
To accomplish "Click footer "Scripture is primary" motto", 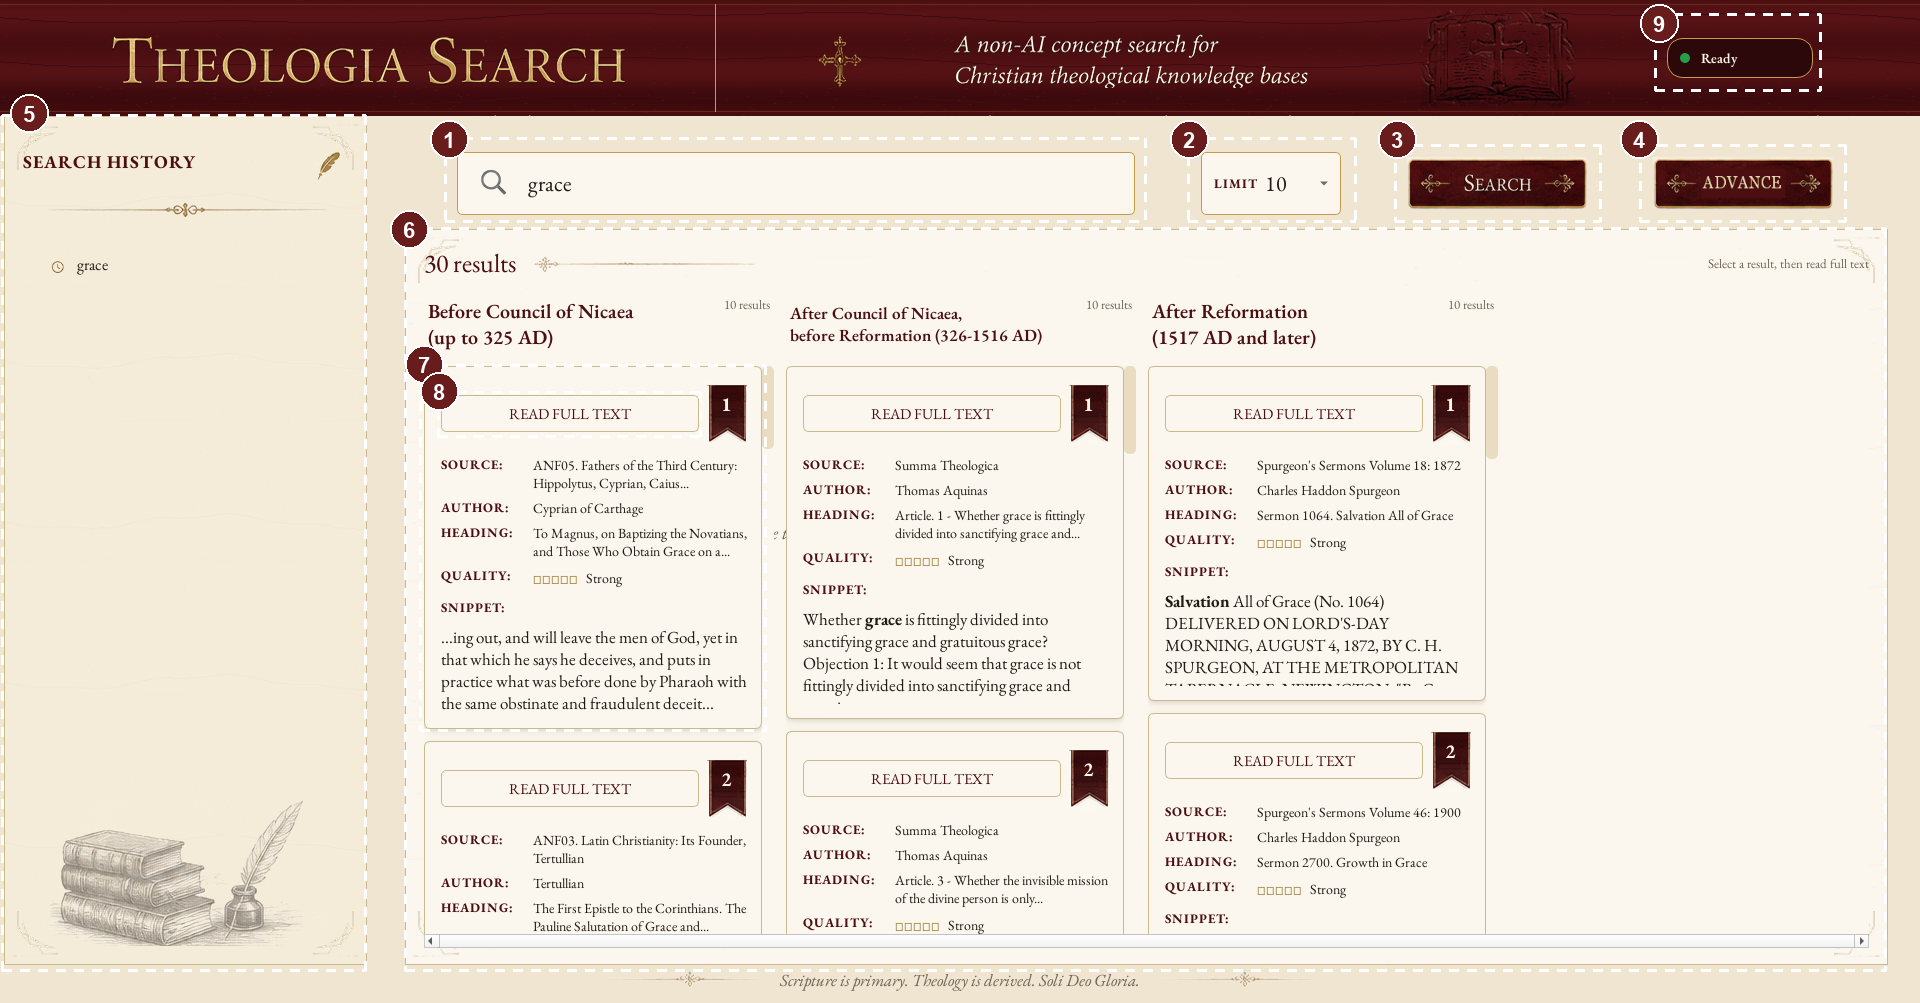I will tap(959, 981).
